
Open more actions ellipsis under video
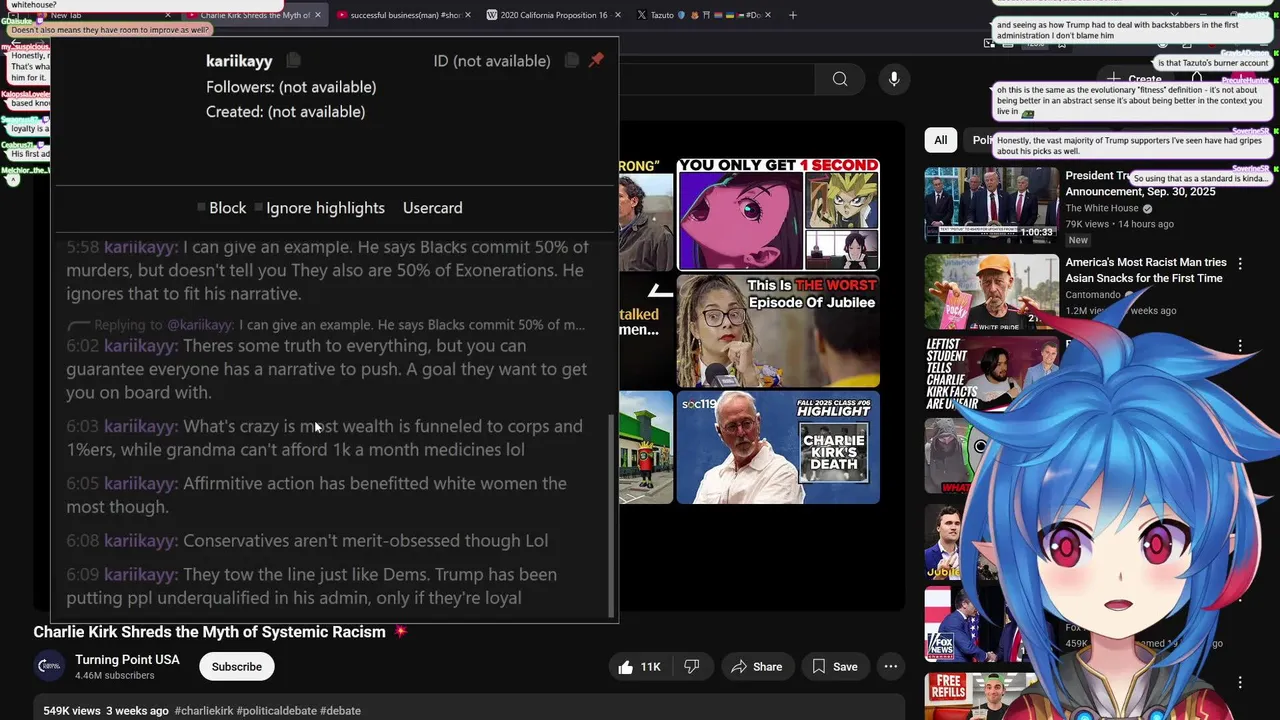point(890,667)
